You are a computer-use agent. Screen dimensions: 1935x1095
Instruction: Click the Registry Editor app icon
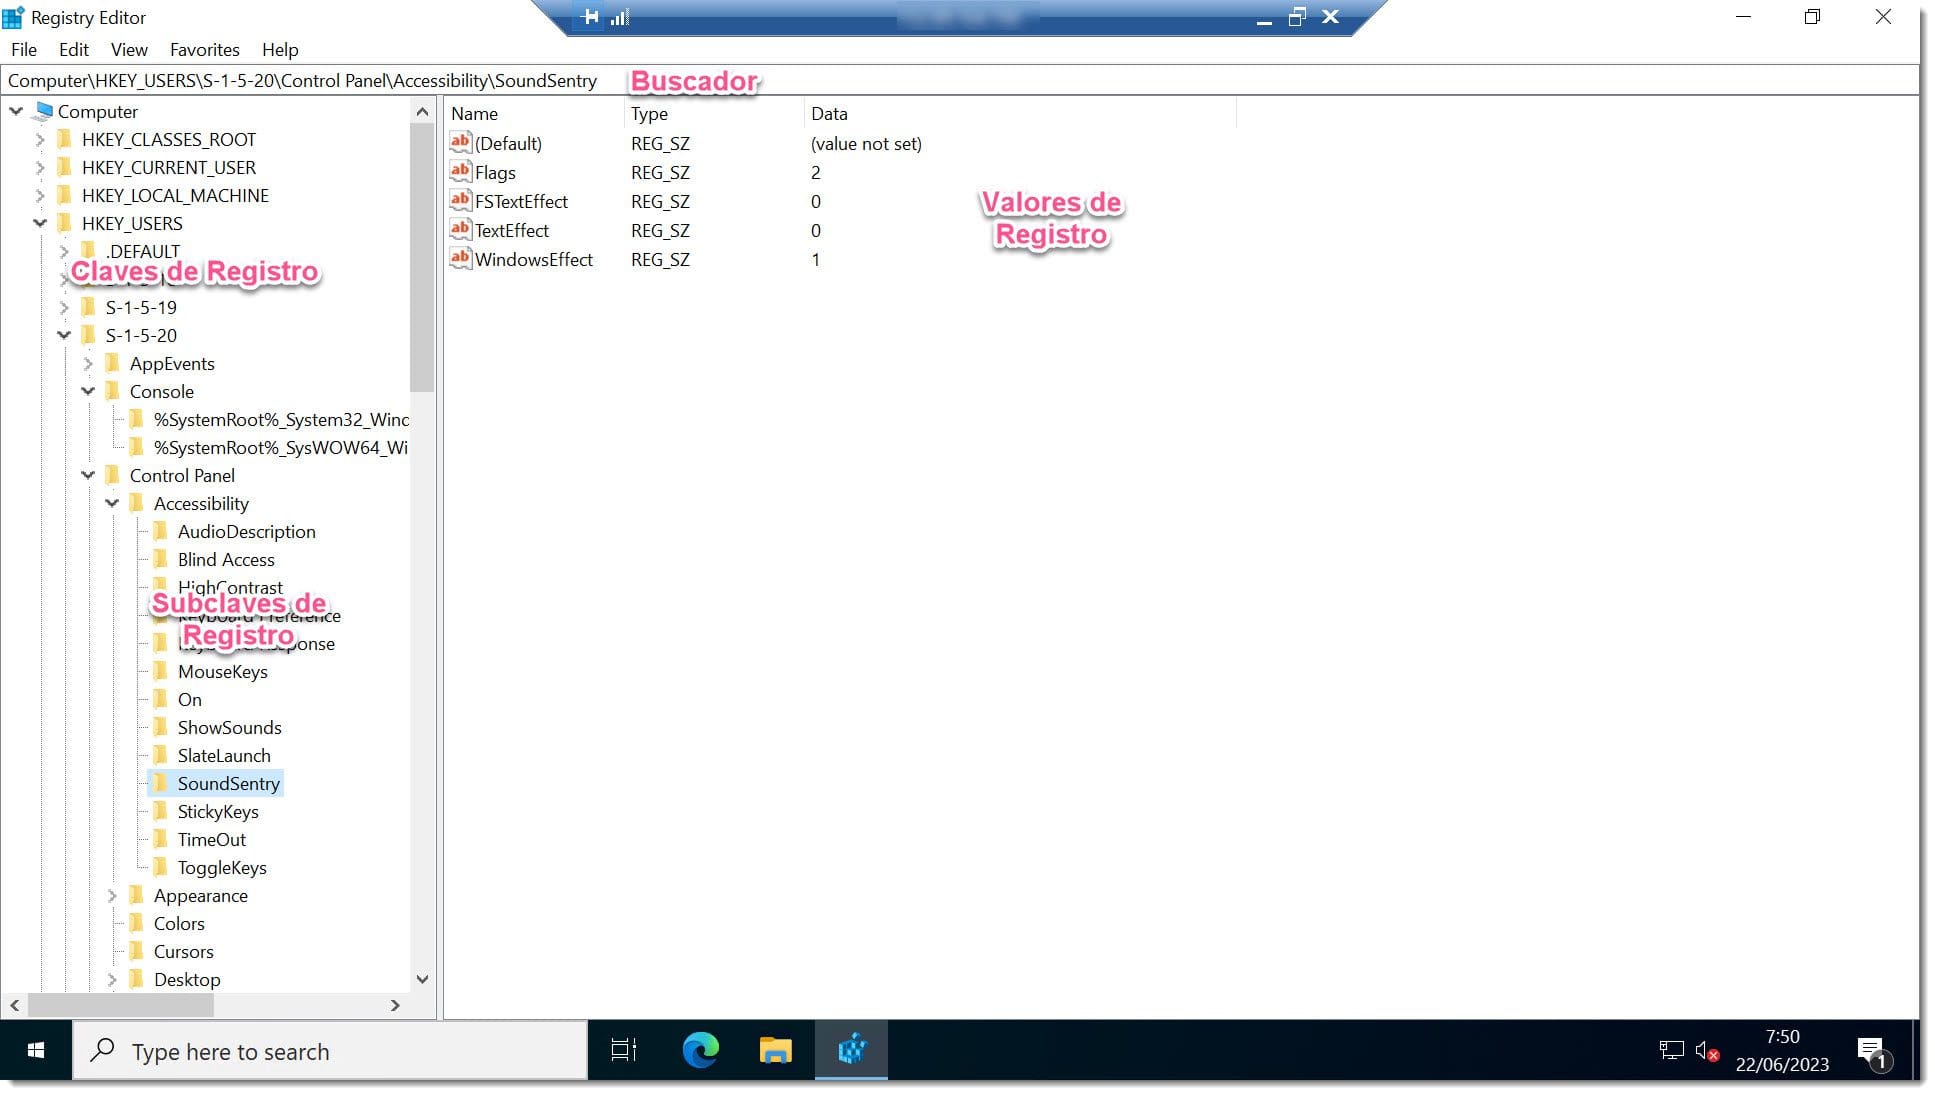click(13, 16)
